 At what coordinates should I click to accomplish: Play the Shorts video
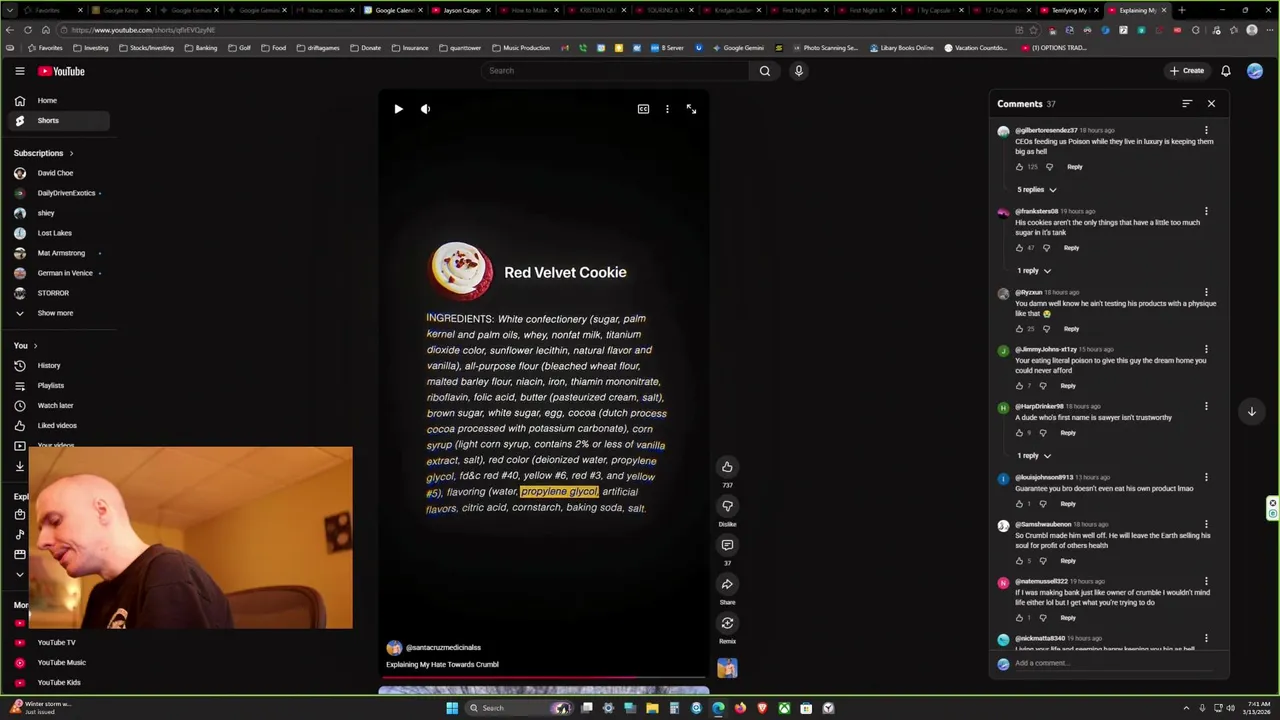pos(398,109)
